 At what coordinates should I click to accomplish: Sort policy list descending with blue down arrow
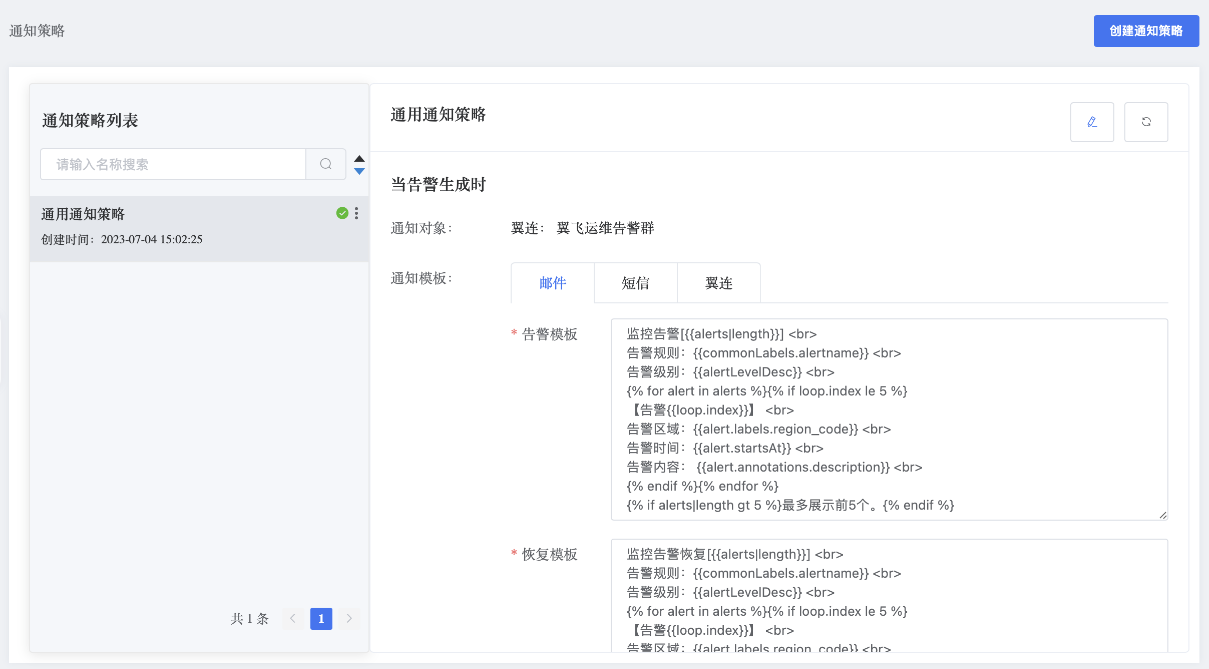[x=360, y=171]
